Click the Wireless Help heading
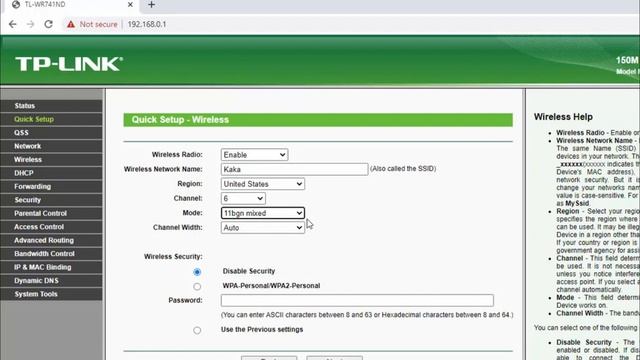Image resolution: width=640 pixels, height=360 pixels. pos(563,117)
